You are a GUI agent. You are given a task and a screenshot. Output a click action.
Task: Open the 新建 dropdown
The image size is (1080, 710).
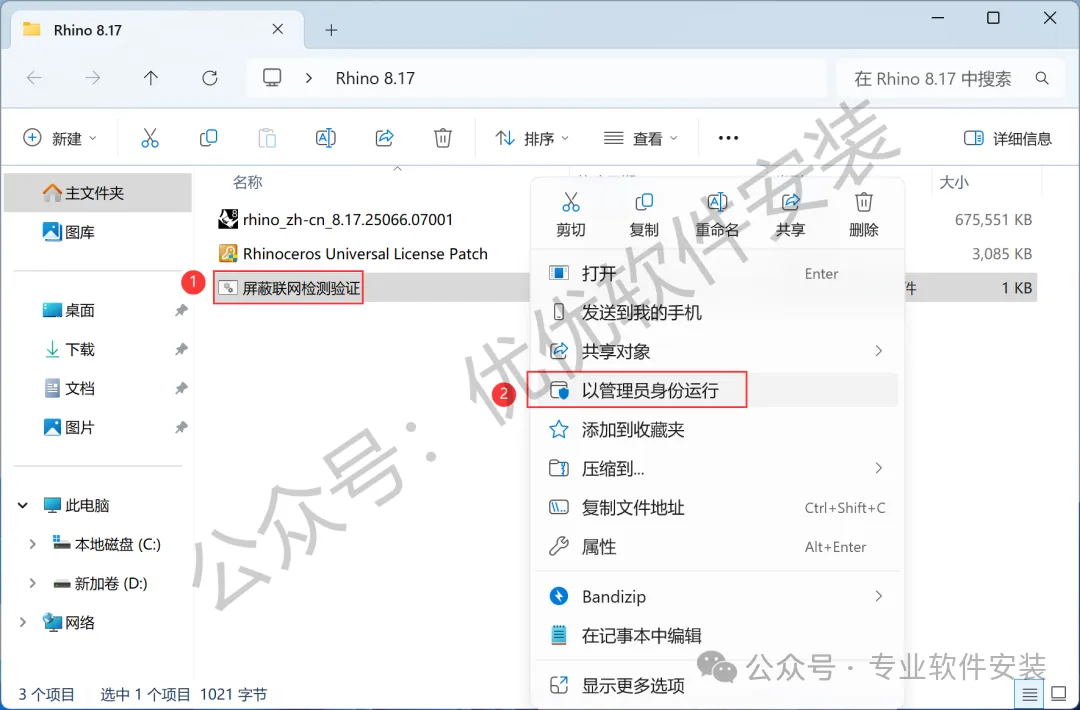tap(60, 138)
